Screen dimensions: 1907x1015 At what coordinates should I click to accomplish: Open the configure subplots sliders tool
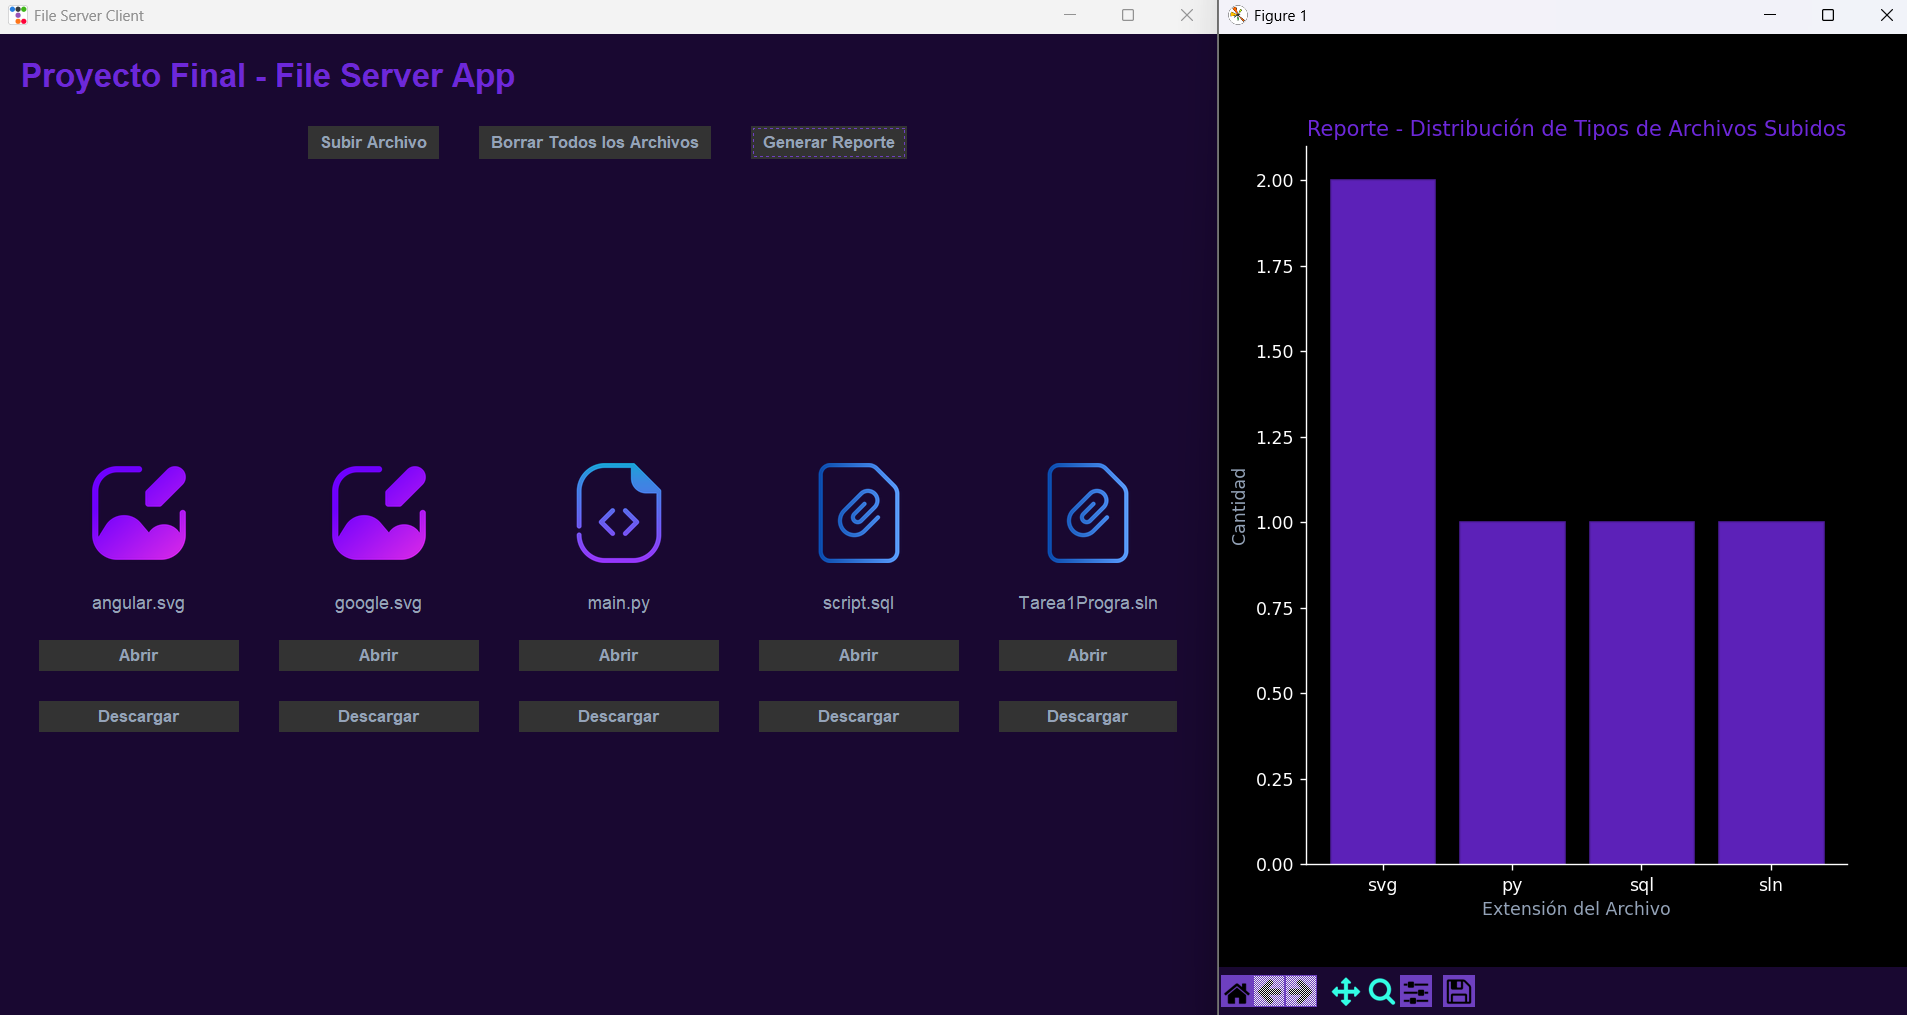(x=1416, y=992)
